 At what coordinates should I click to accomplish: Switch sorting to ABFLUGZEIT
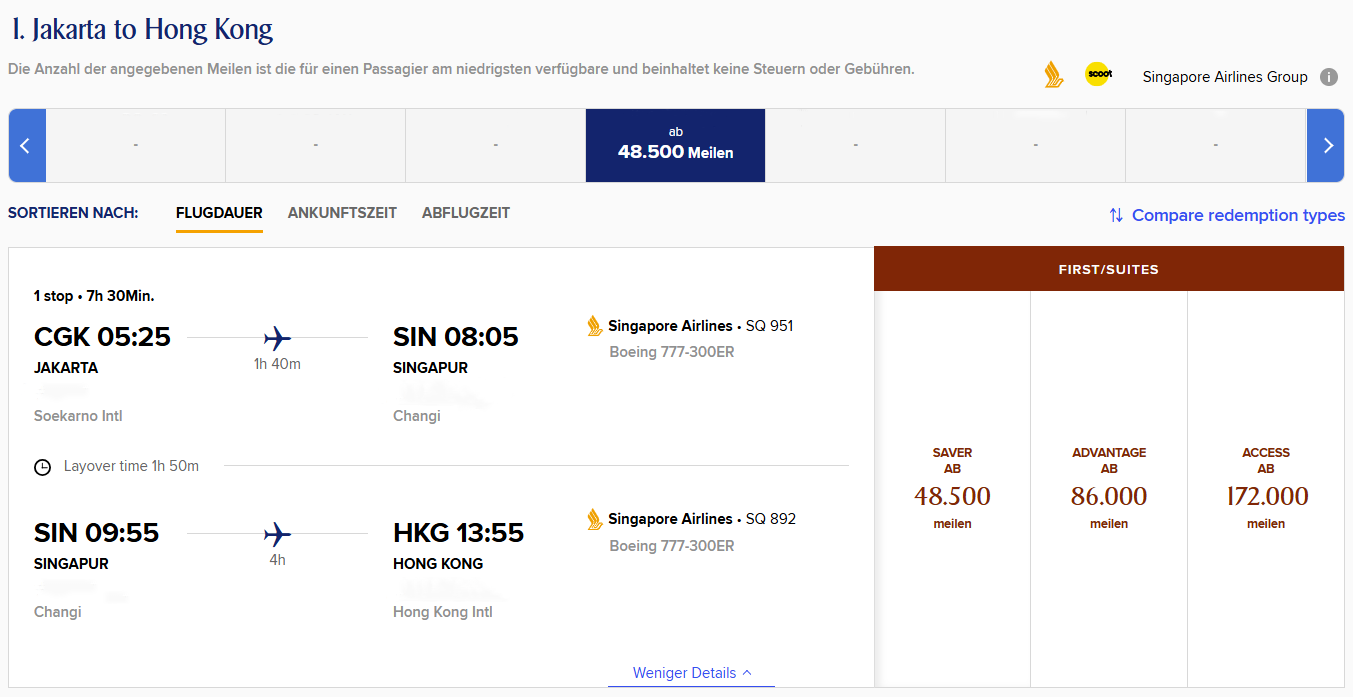coord(466,213)
